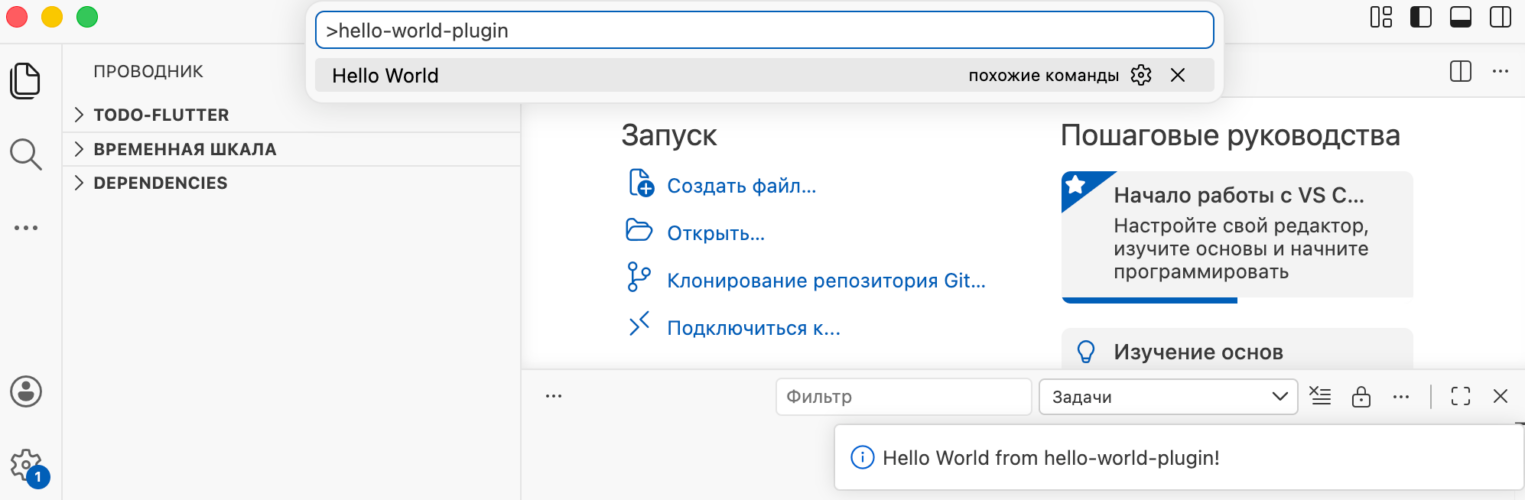Screen dimensions: 1525x500
Task: Click the Запуск heading
Action: click(669, 135)
